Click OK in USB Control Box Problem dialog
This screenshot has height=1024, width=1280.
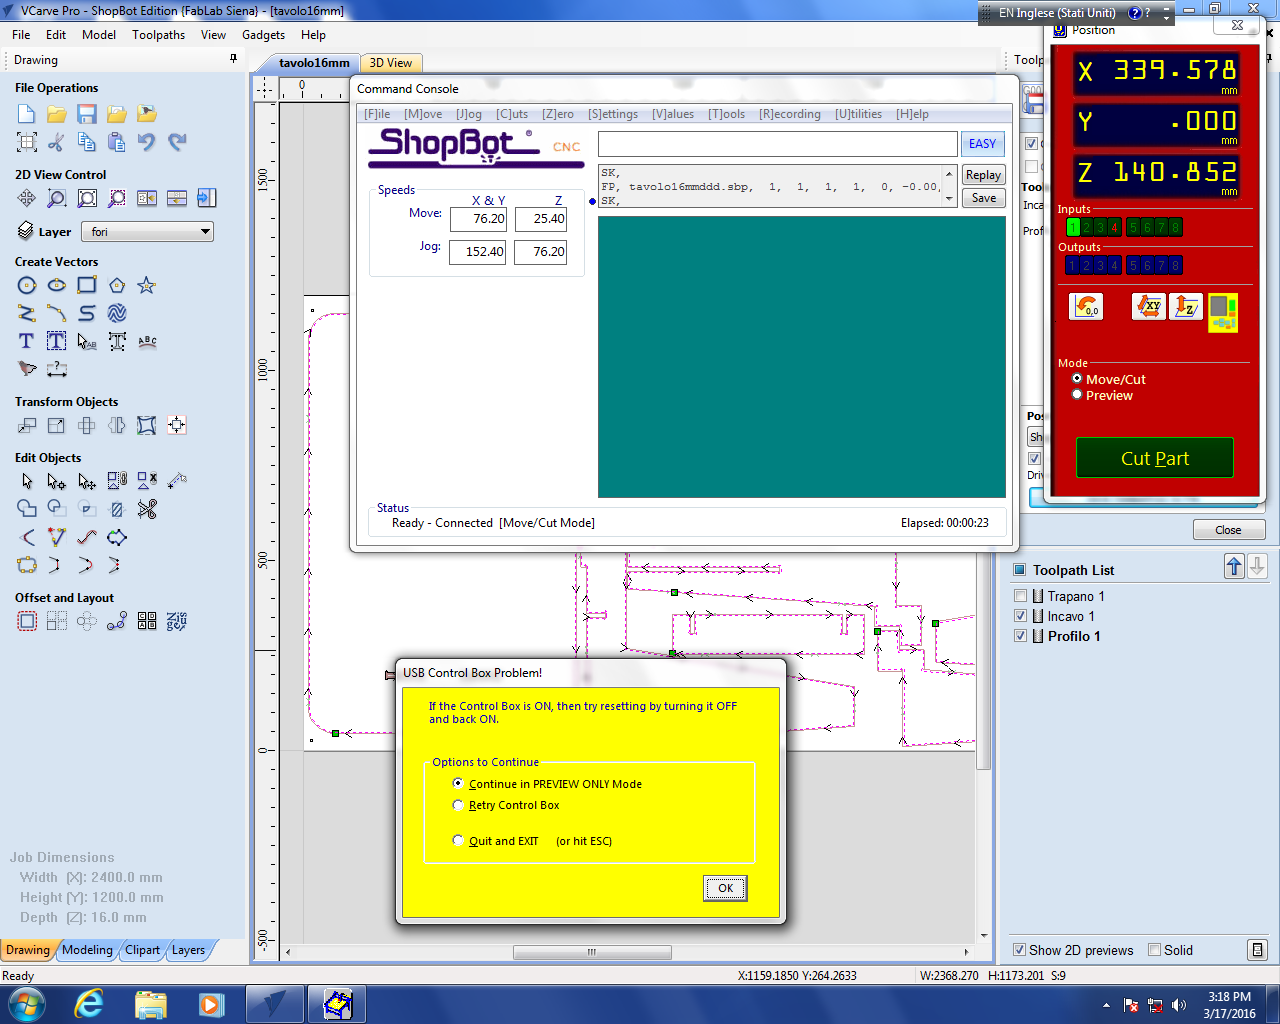click(x=726, y=888)
